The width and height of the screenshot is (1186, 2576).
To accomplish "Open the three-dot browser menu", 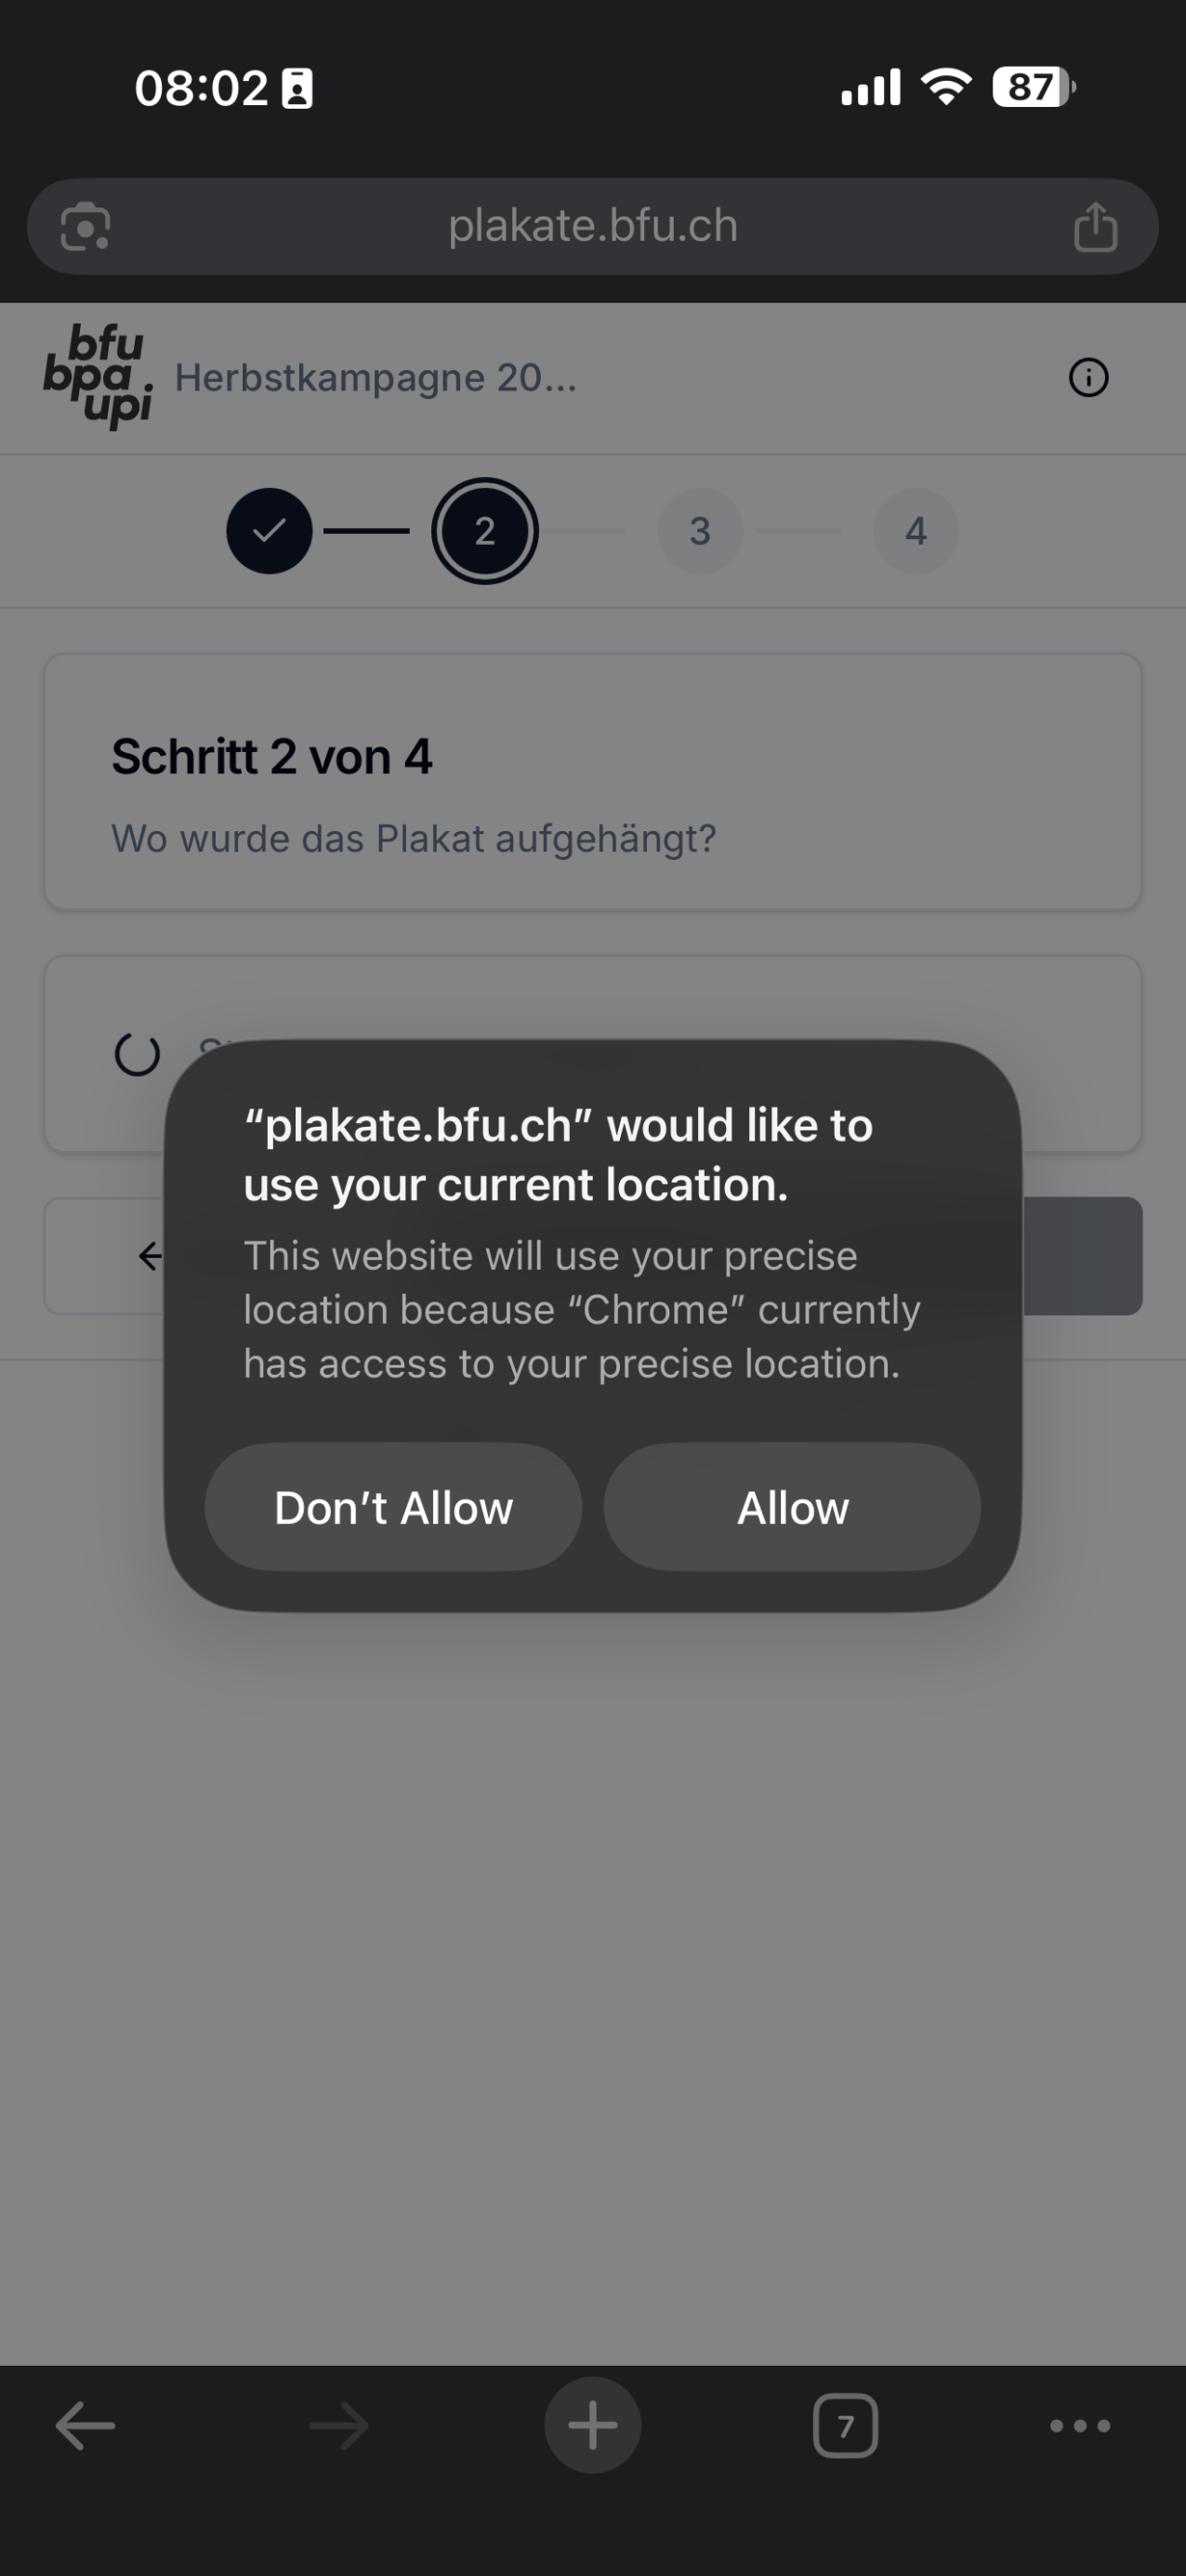I will click(x=1079, y=2425).
